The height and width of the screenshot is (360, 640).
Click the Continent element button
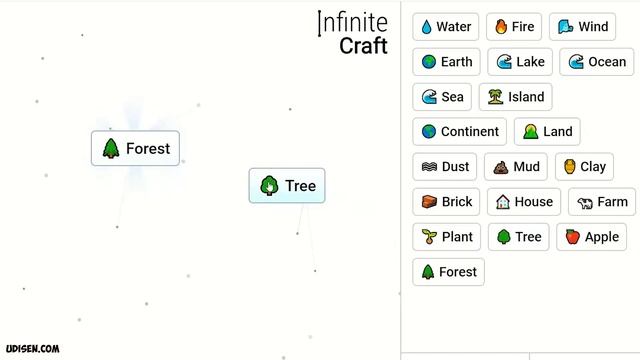460,132
